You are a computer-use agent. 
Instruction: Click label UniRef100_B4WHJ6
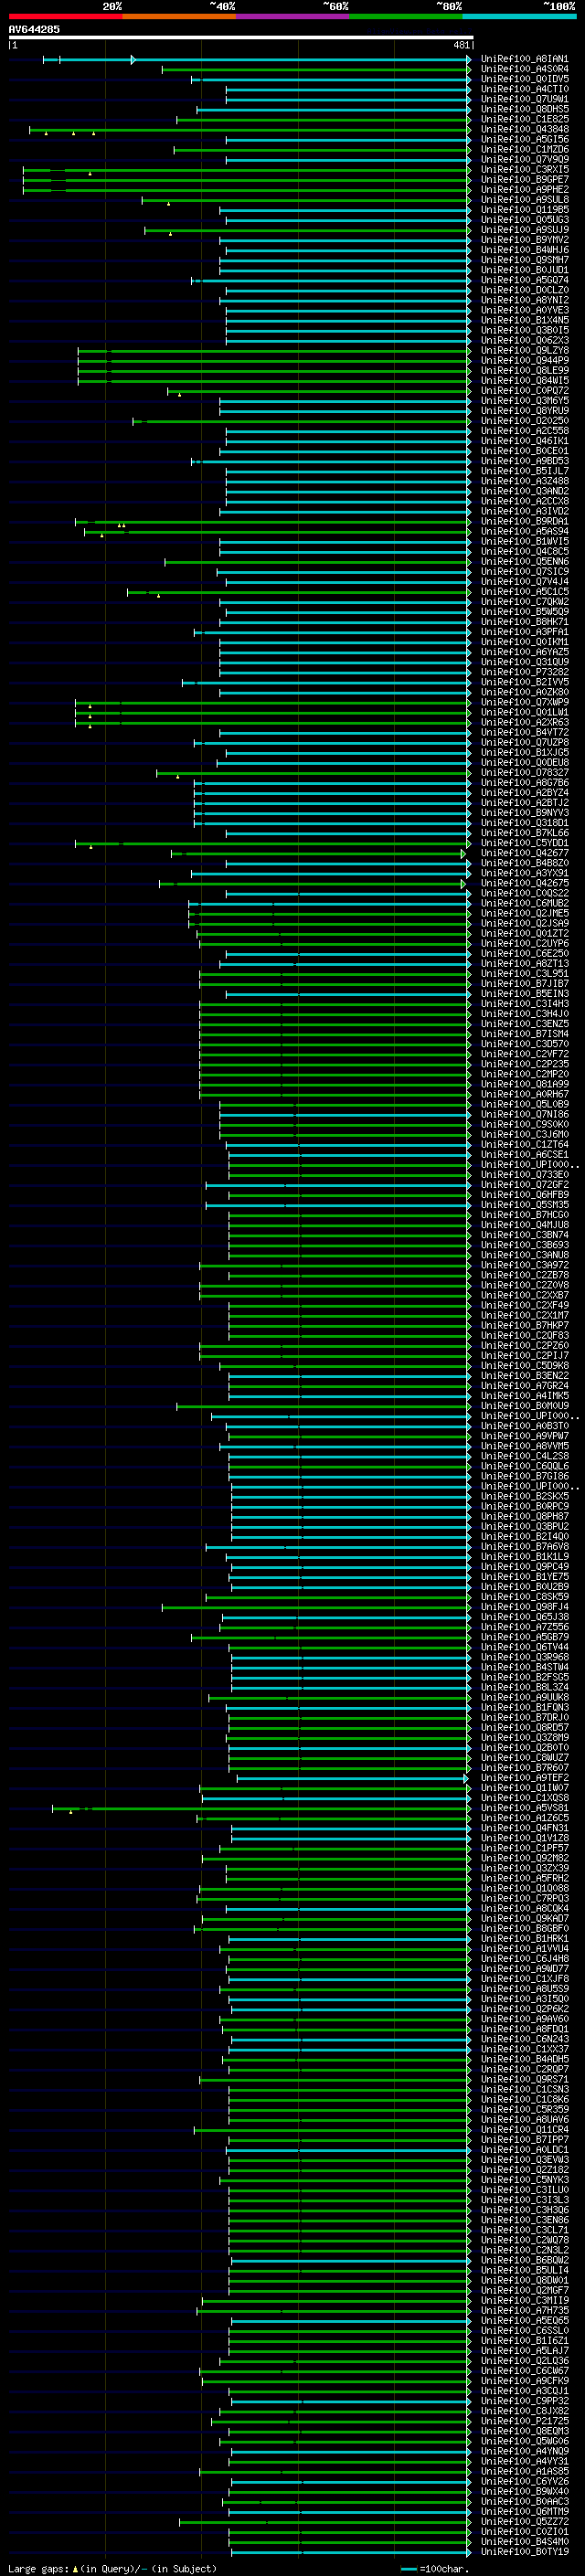525,250
